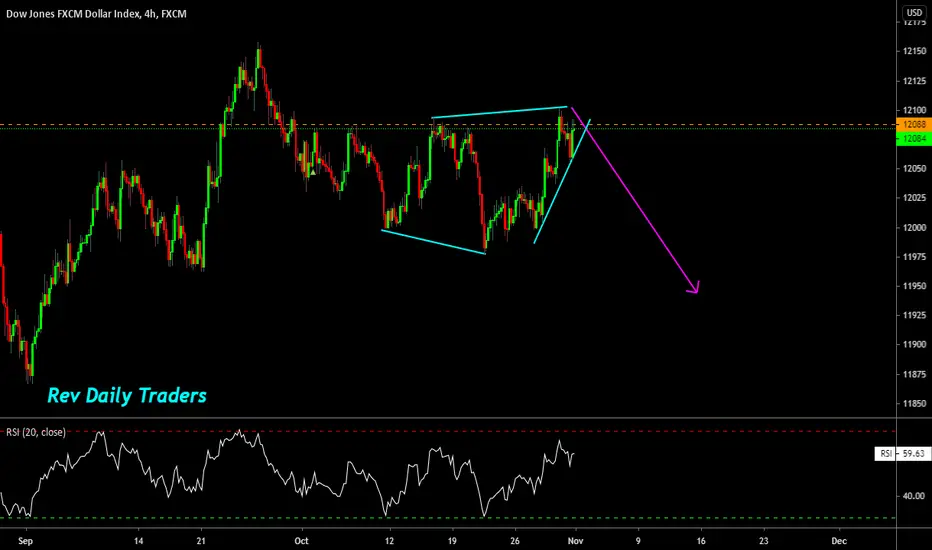Click the 12050 price axis label
Screen dimensions: 932x550
pyautogui.click(x=914, y=169)
